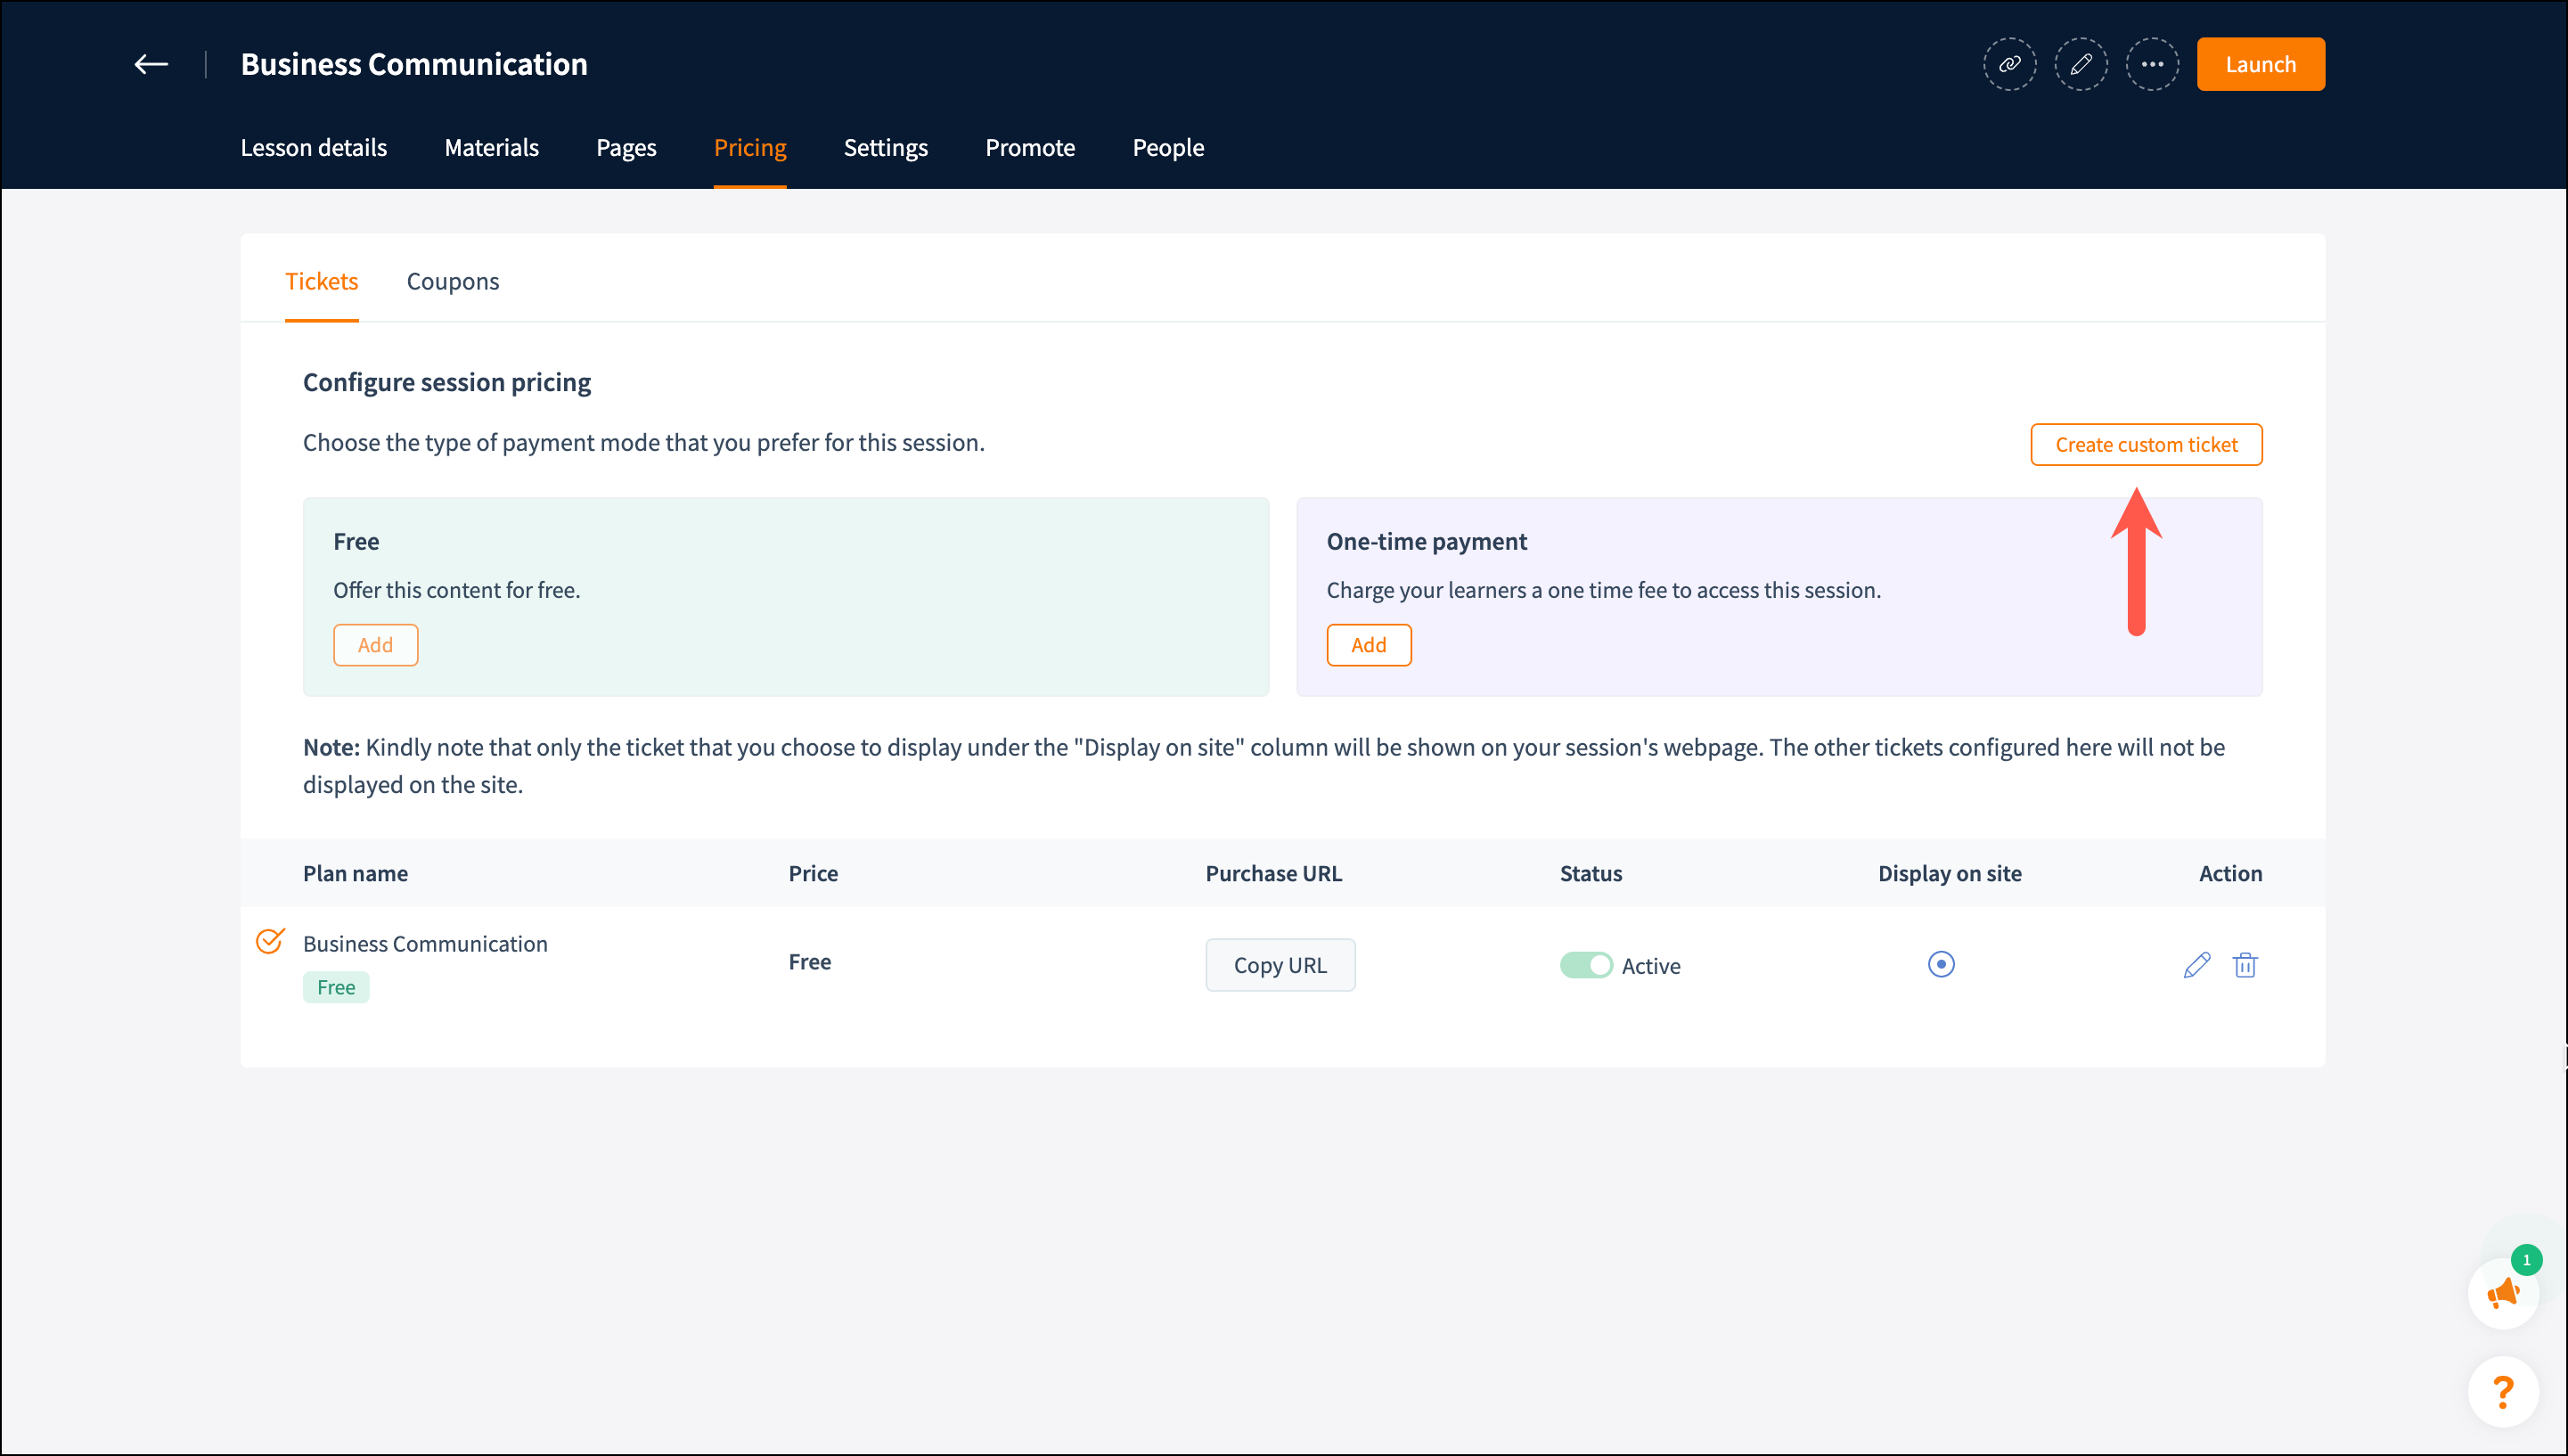This screenshot has width=2568, height=1456.
Task: Add a One-time payment ticket
Action: point(1368,645)
